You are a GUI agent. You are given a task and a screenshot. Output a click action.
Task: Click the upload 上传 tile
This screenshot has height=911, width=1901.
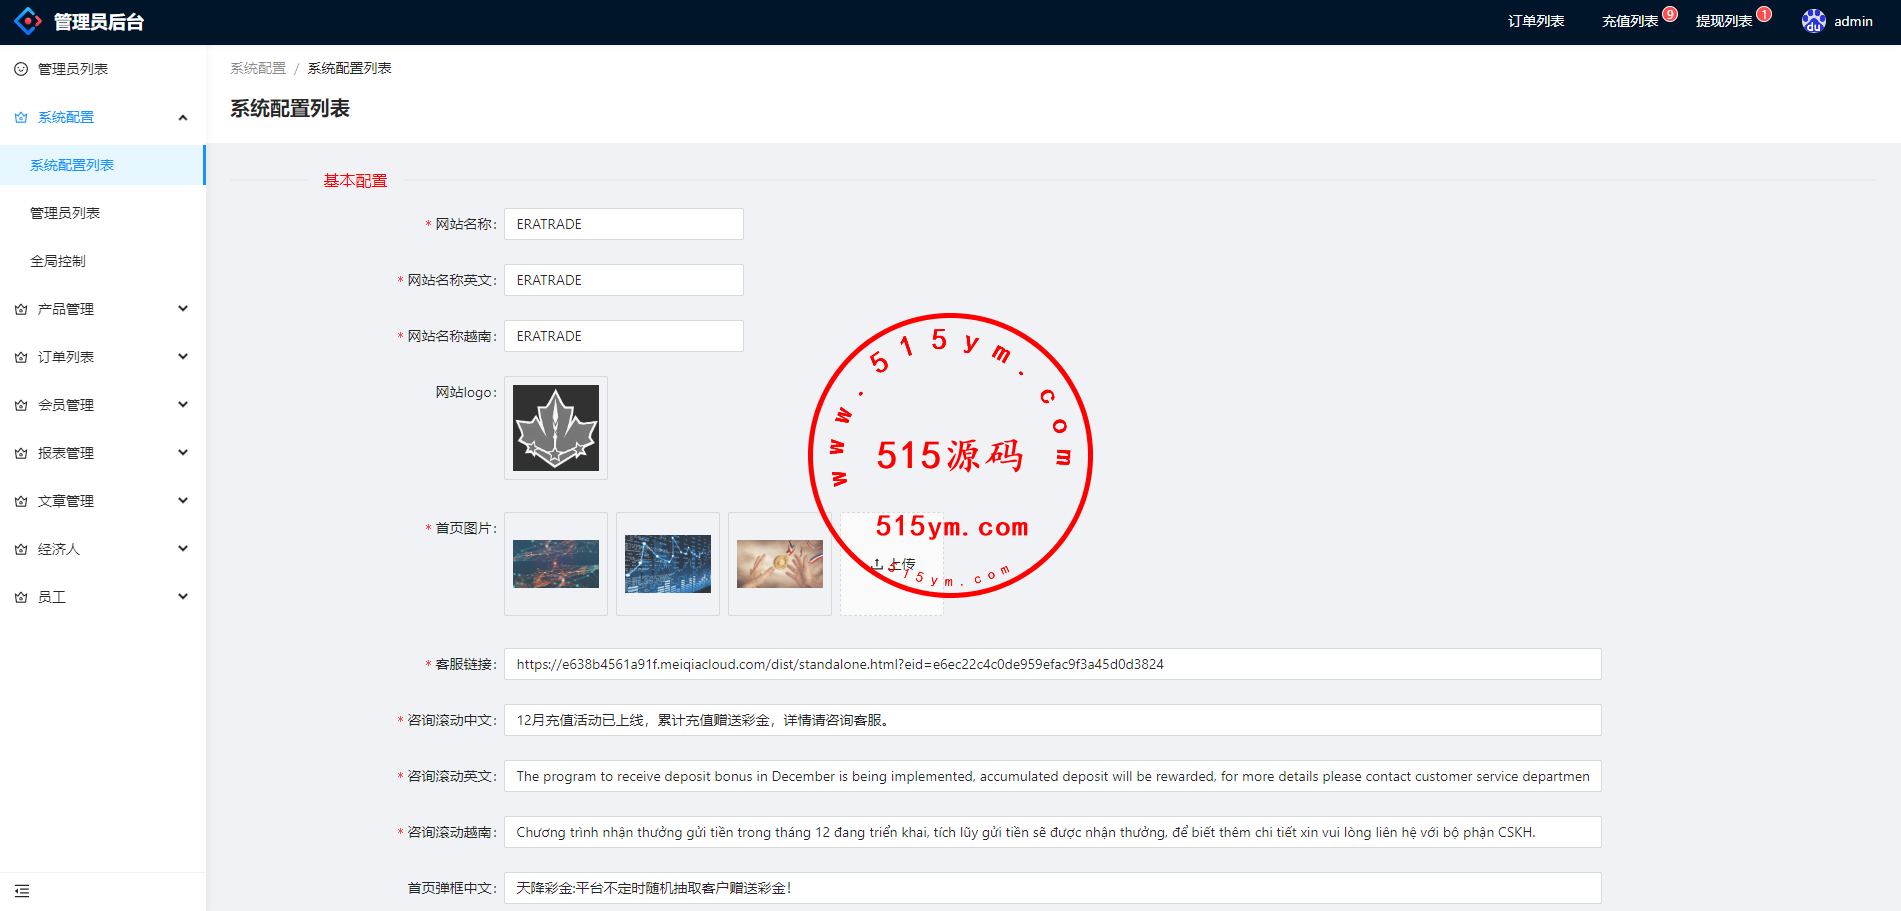pos(891,564)
